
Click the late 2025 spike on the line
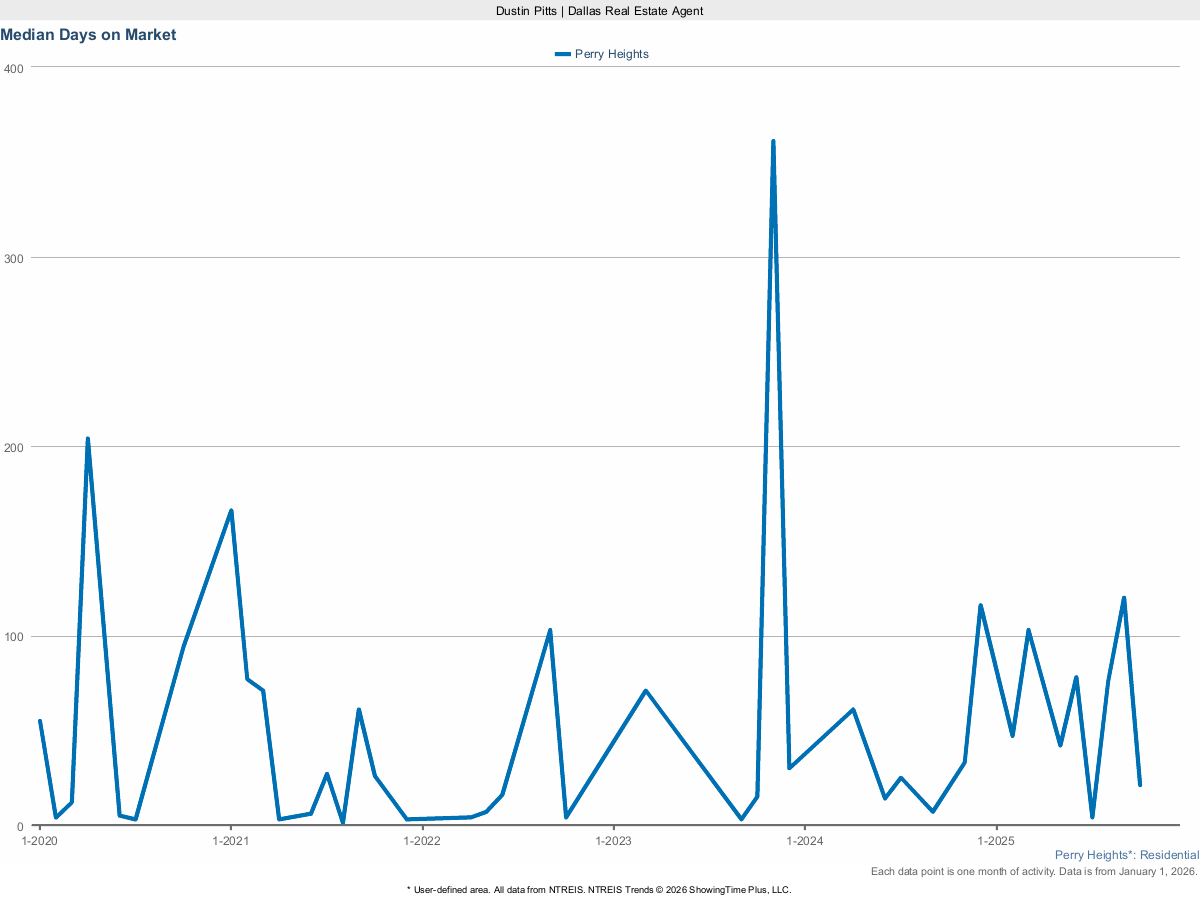(x=1125, y=597)
